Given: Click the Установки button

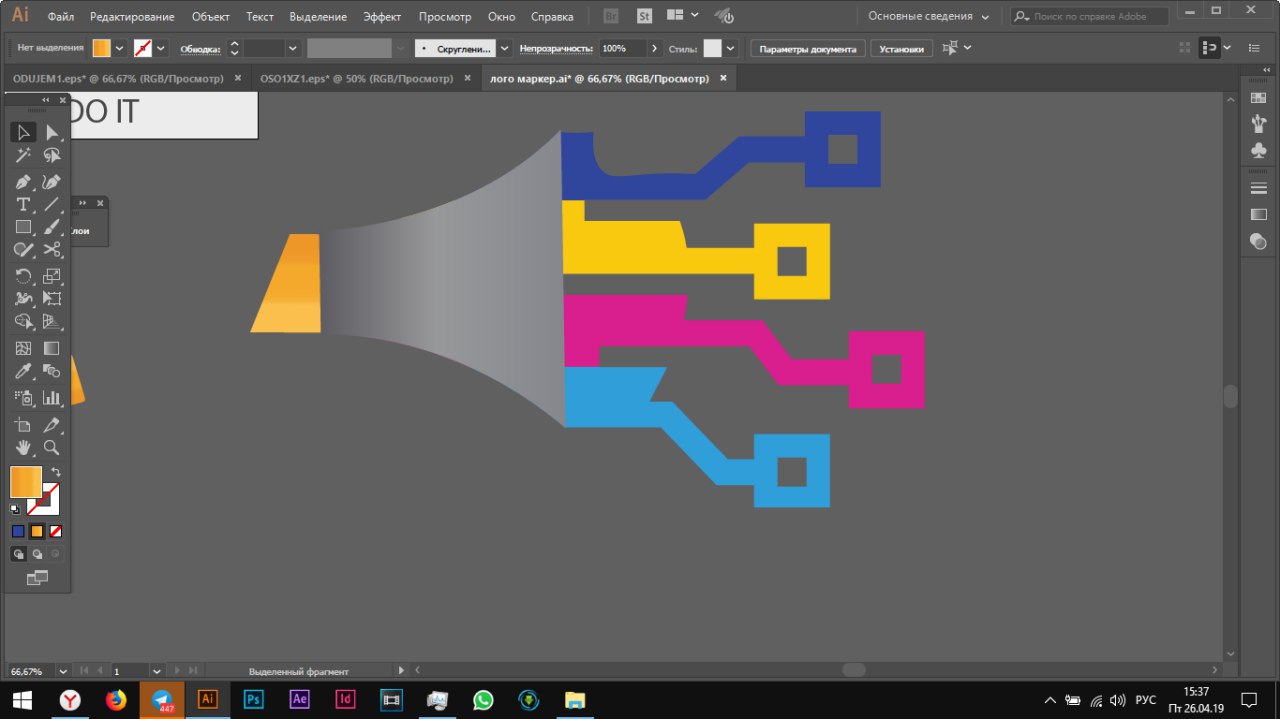Looking at the screenshot, I should (x=901, y=48).
